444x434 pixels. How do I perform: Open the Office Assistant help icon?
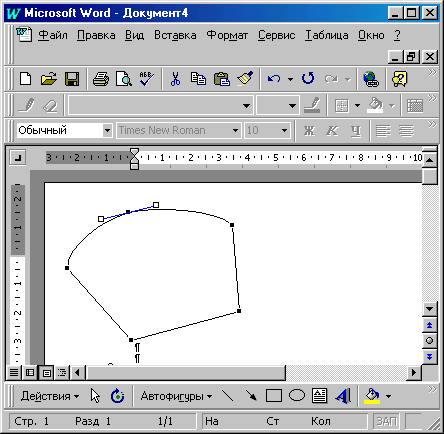pyautogui.click(x=400, y=79)
